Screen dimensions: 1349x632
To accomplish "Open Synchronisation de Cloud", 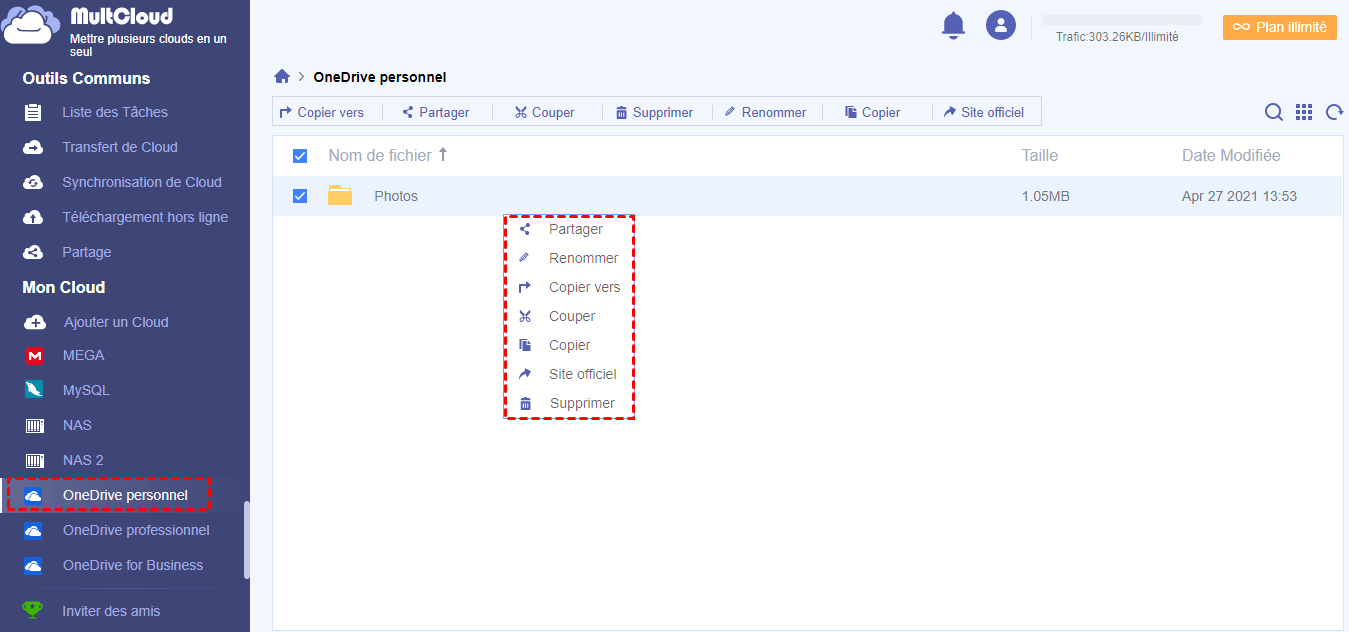I will tap(142, 182).
